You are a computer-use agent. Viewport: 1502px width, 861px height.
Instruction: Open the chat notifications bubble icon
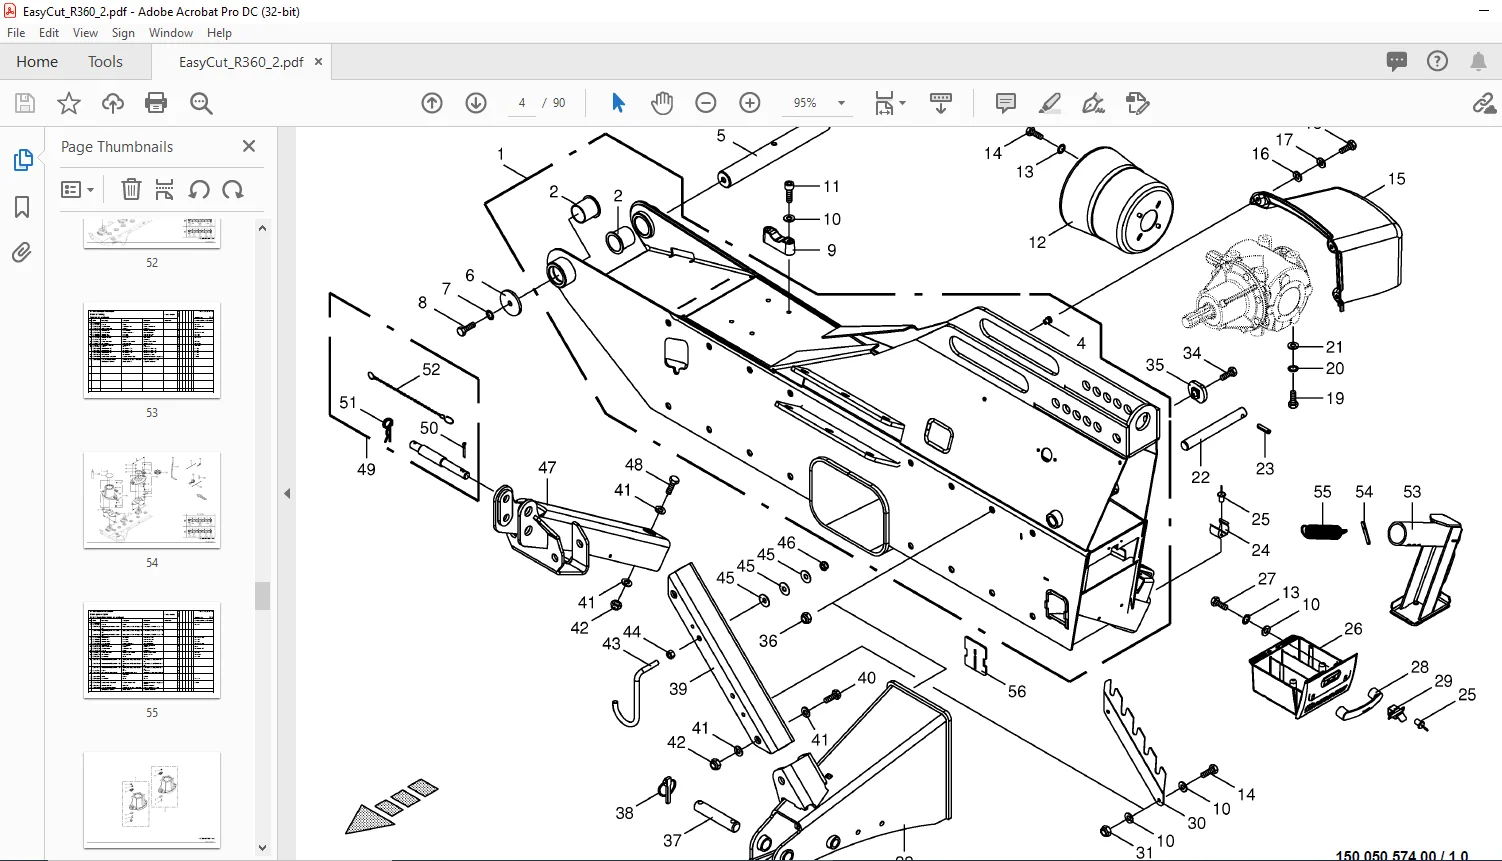1397,61
